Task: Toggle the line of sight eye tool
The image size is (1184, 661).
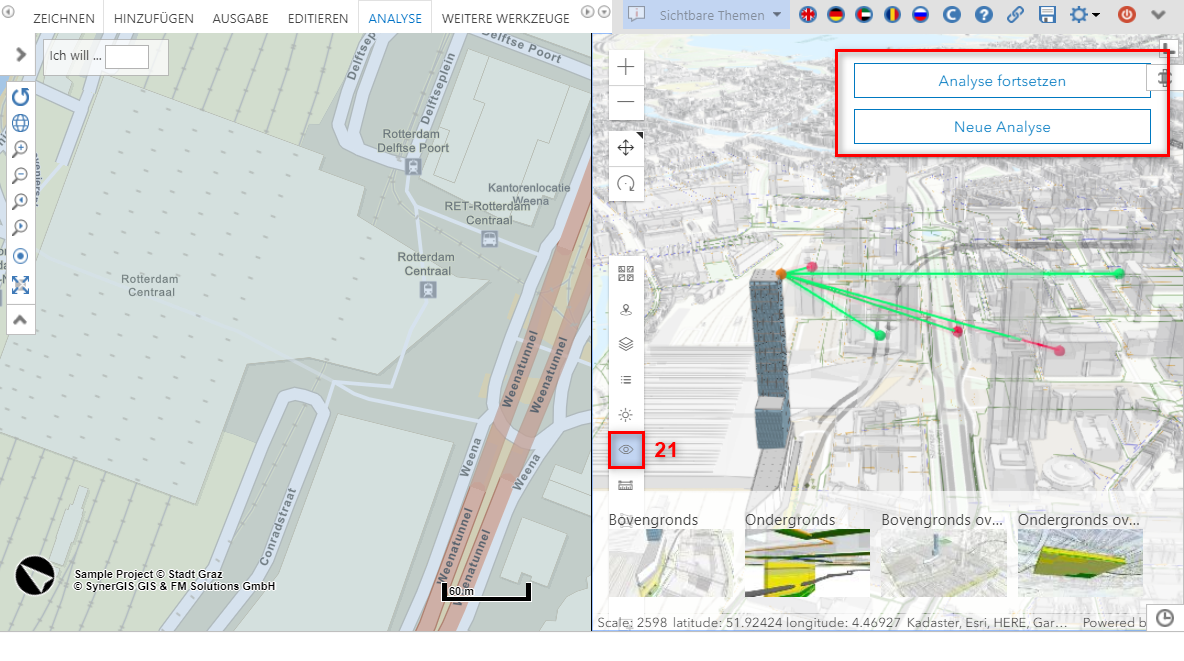Action: 626,450
